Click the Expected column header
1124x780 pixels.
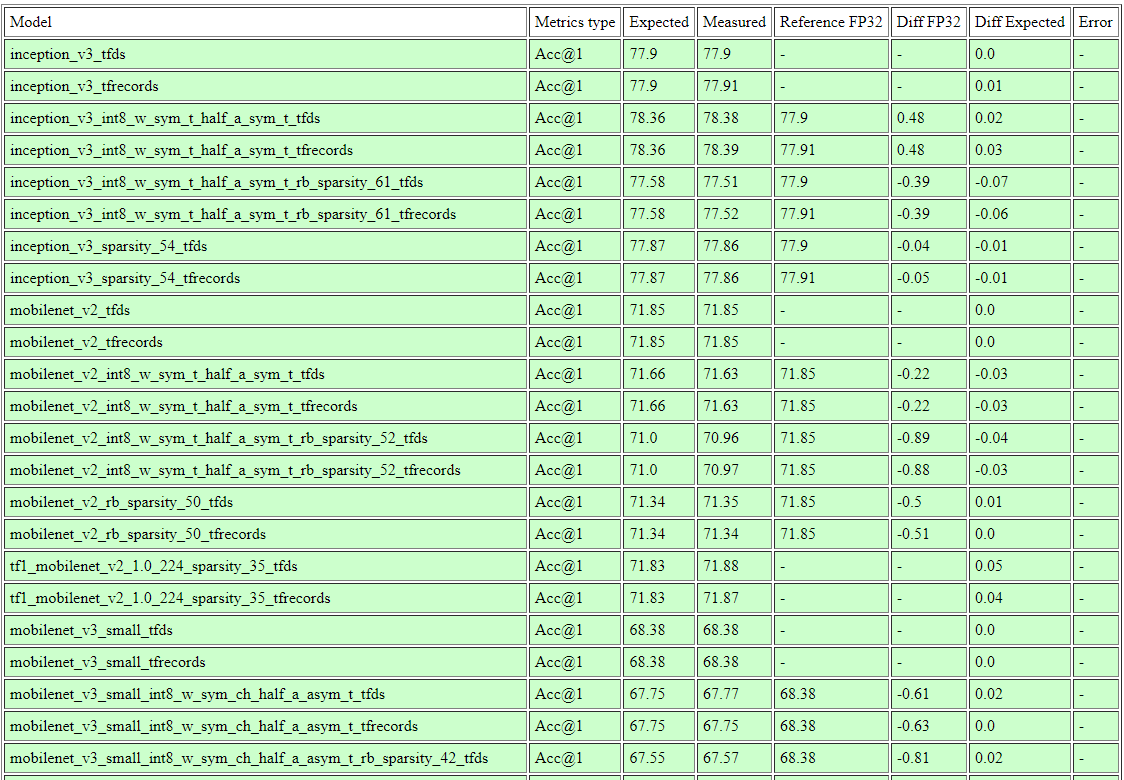pyautogui.click(x=659, y=22)
